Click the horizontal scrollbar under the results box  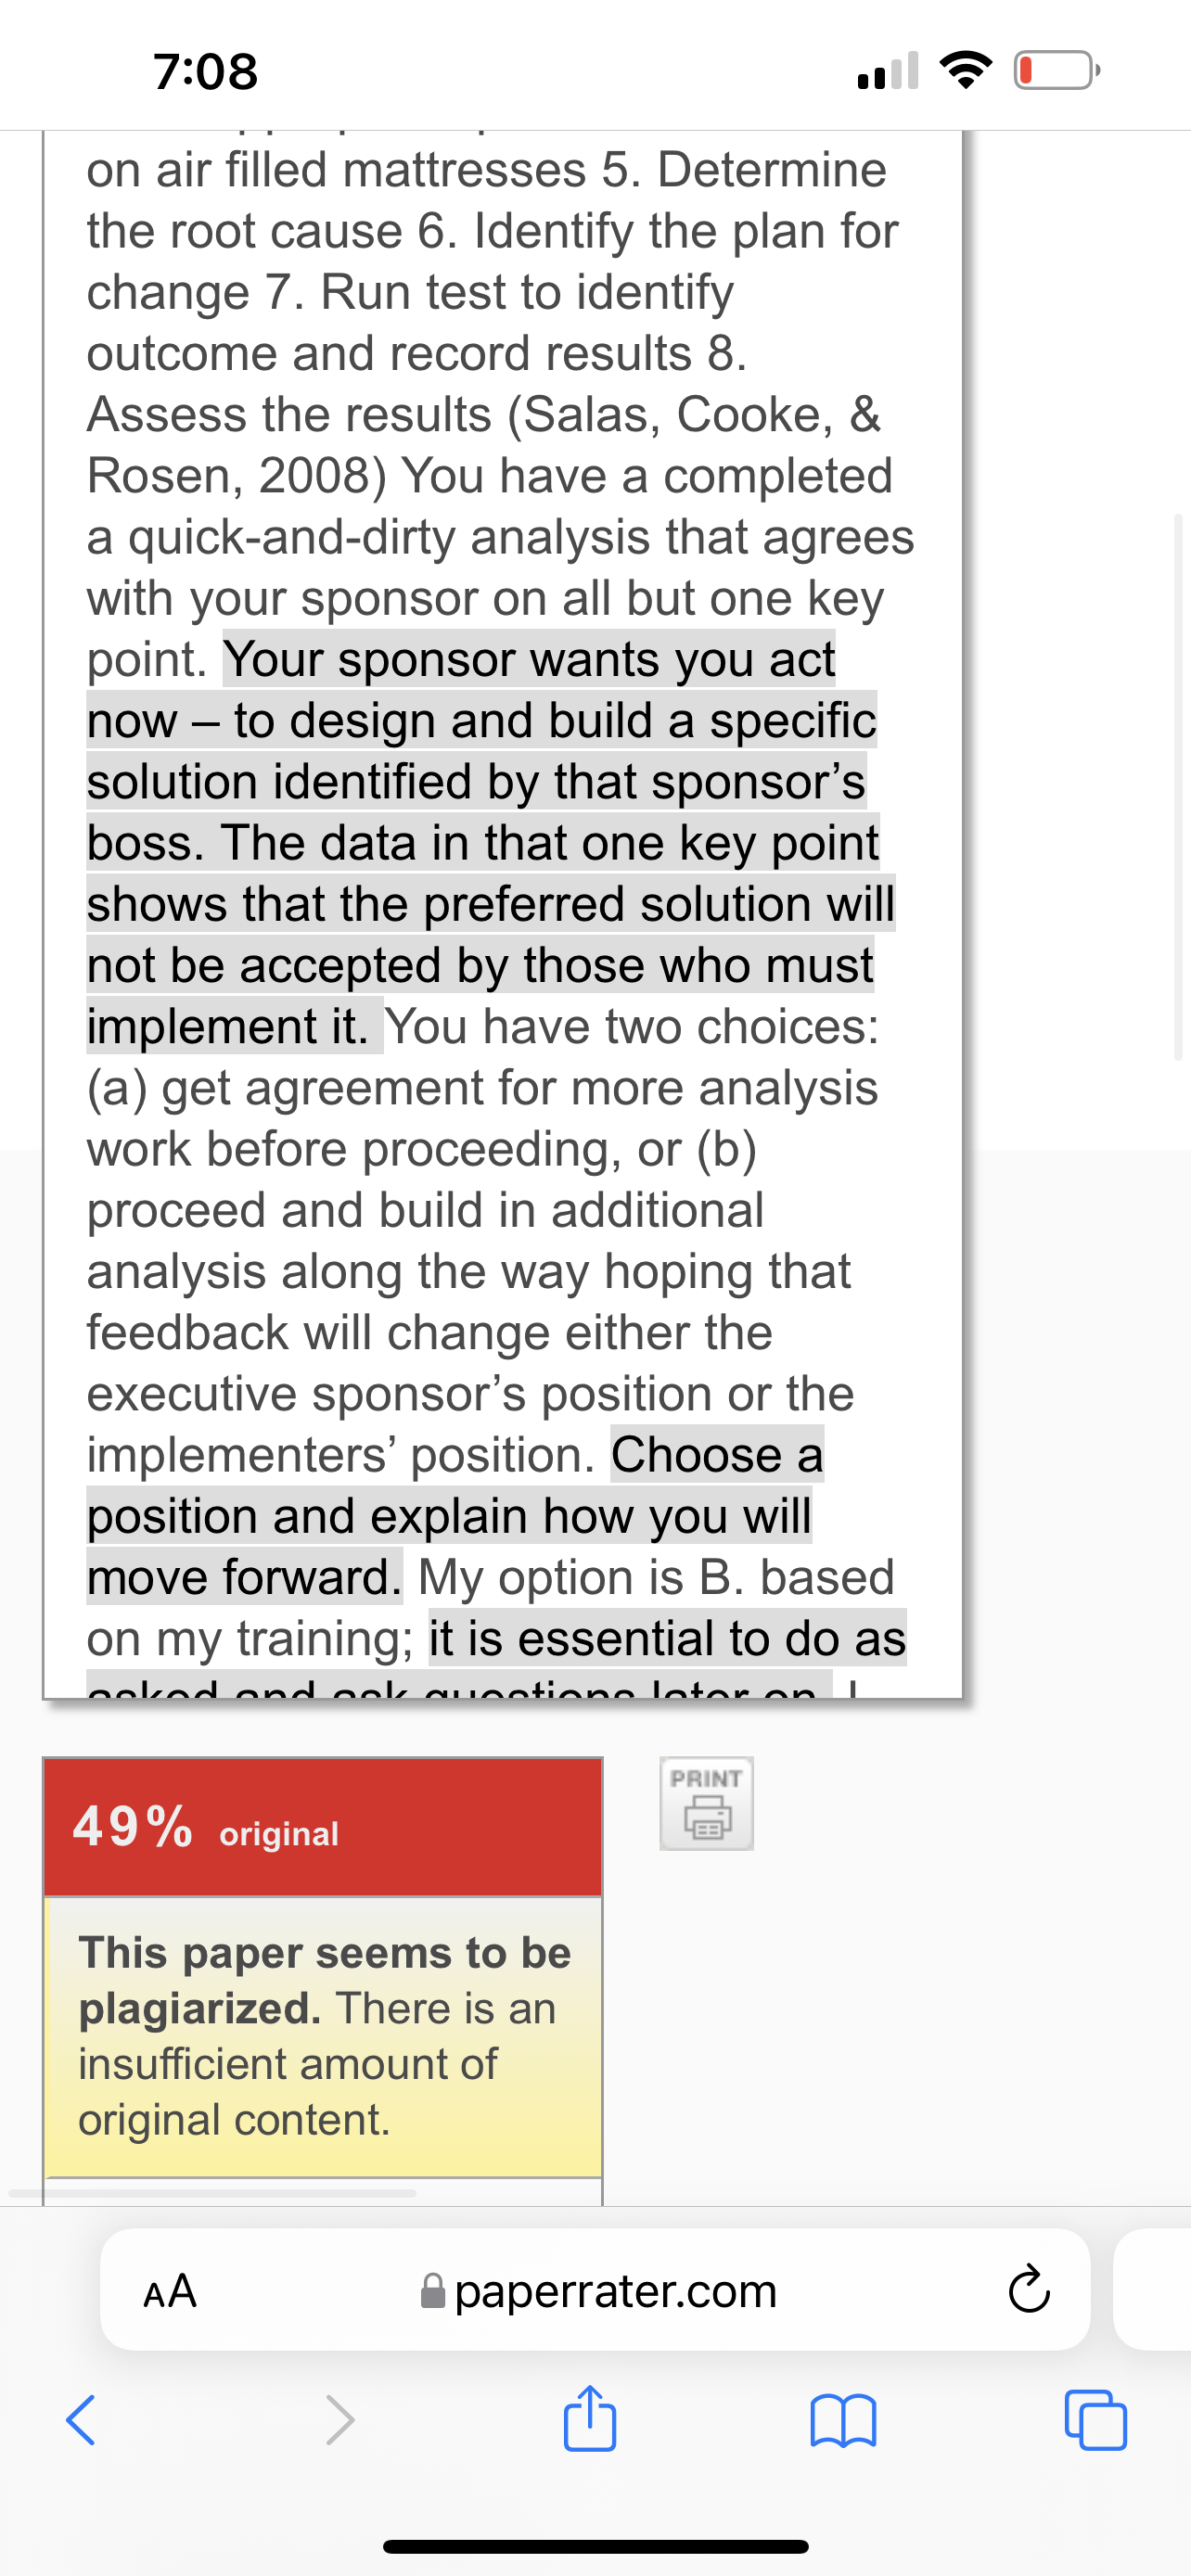click(x=212, y=2193)
